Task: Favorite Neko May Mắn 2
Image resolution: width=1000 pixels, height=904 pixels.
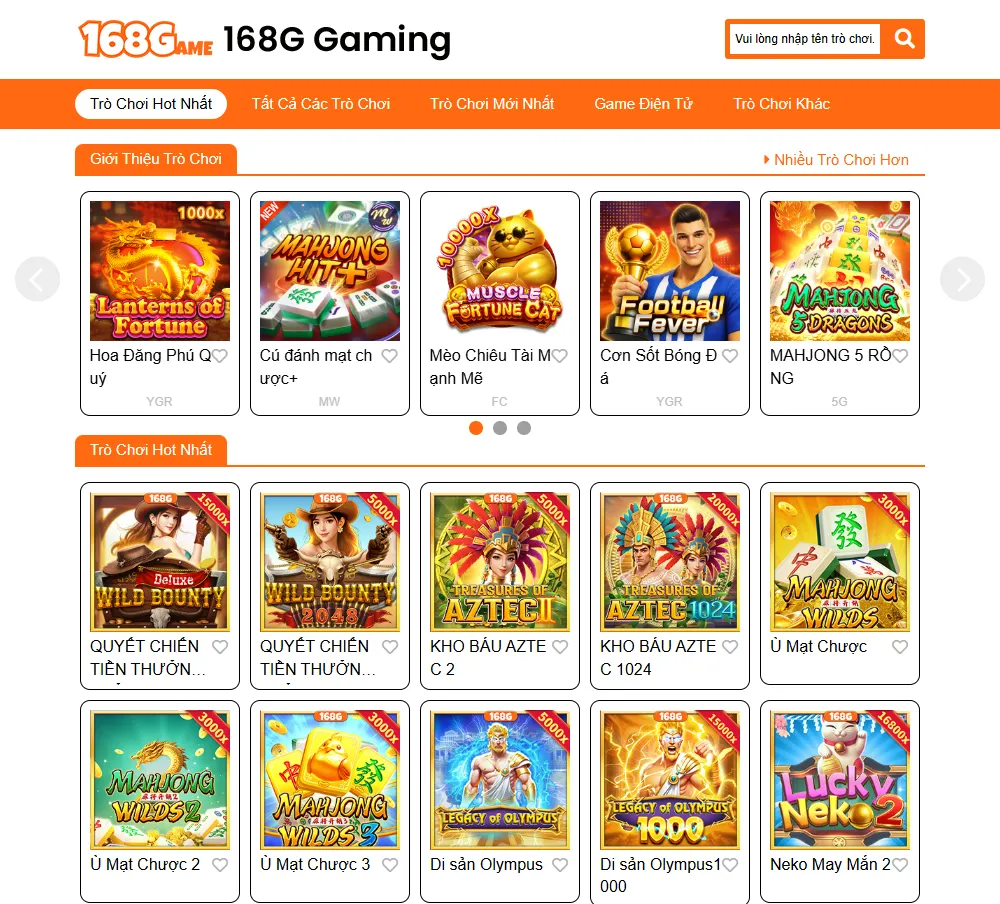Action: pyautogui.click(x=900, y=864)
